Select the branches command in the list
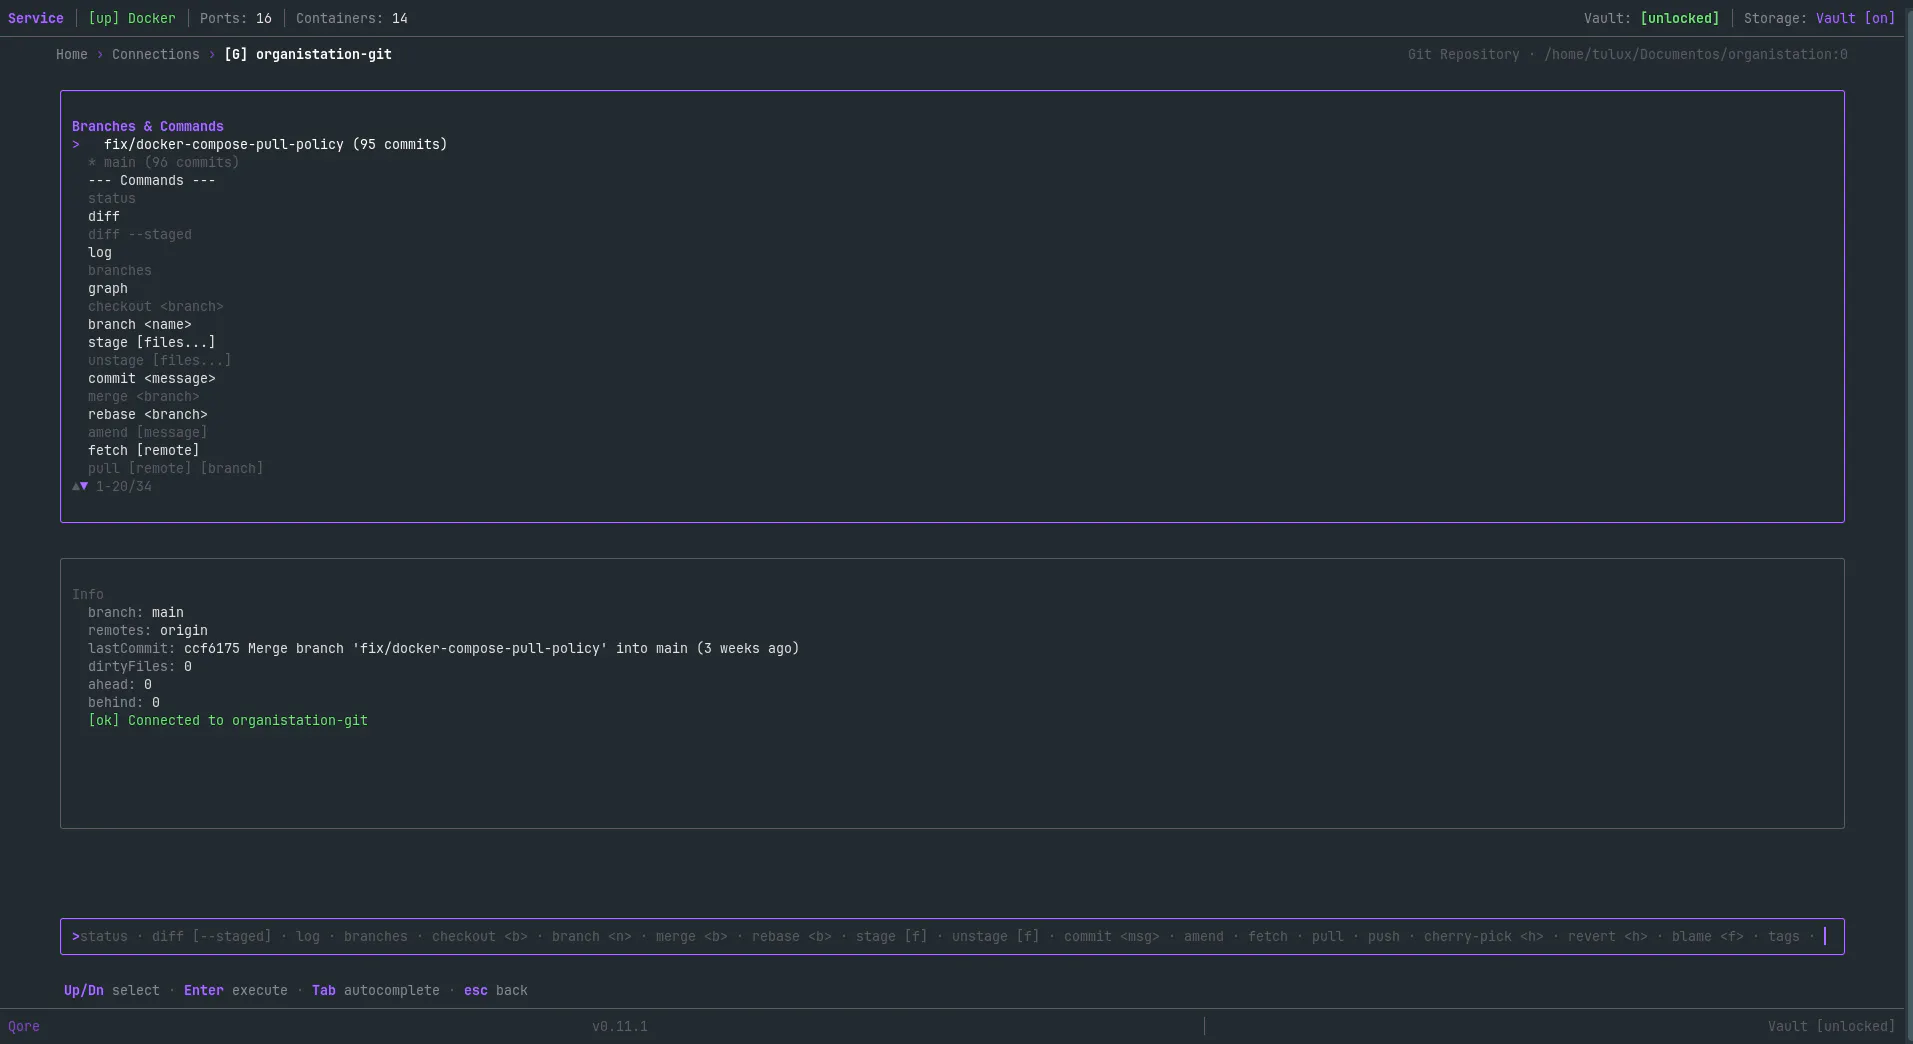This screenshot has height=1044, width=1913. coord(119,270)
